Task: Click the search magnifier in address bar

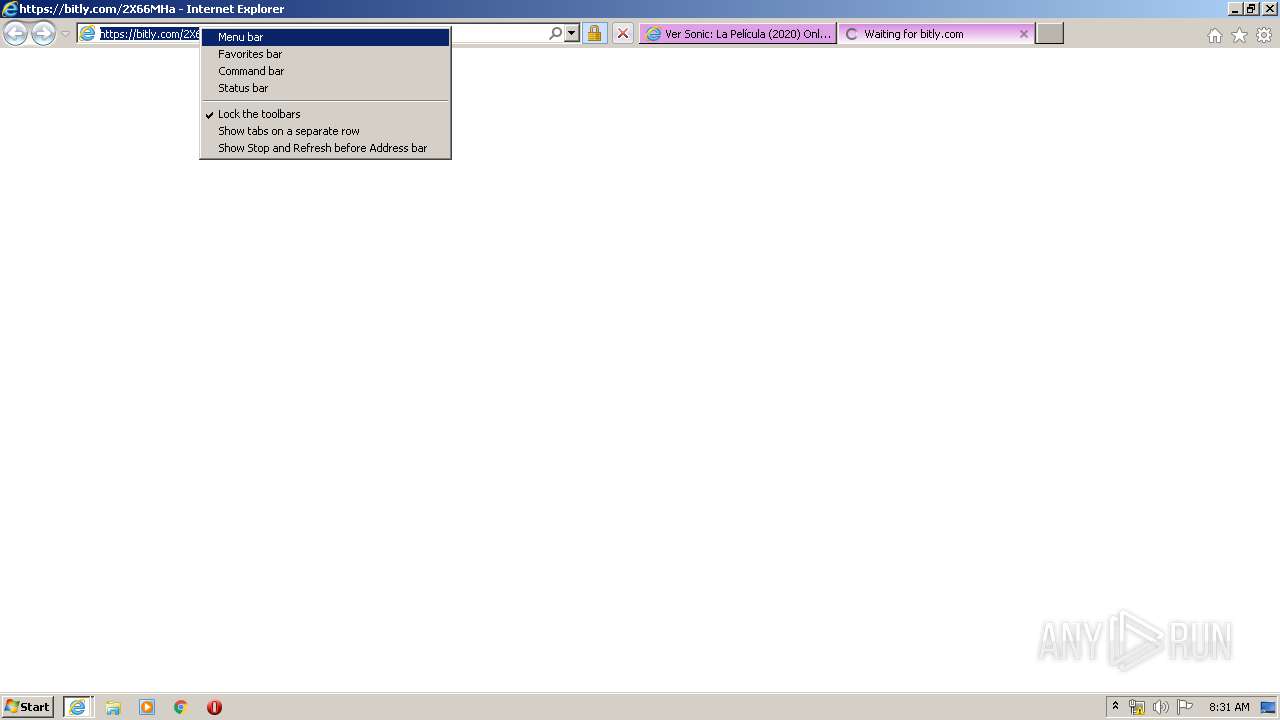Action: coord(556,33)
